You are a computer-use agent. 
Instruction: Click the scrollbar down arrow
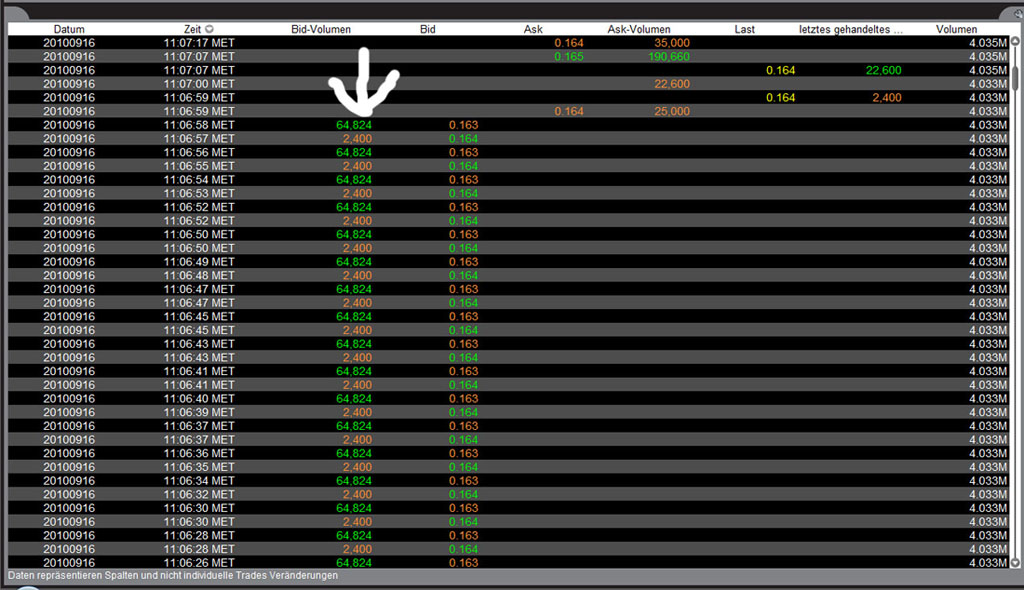[1015, 563]
